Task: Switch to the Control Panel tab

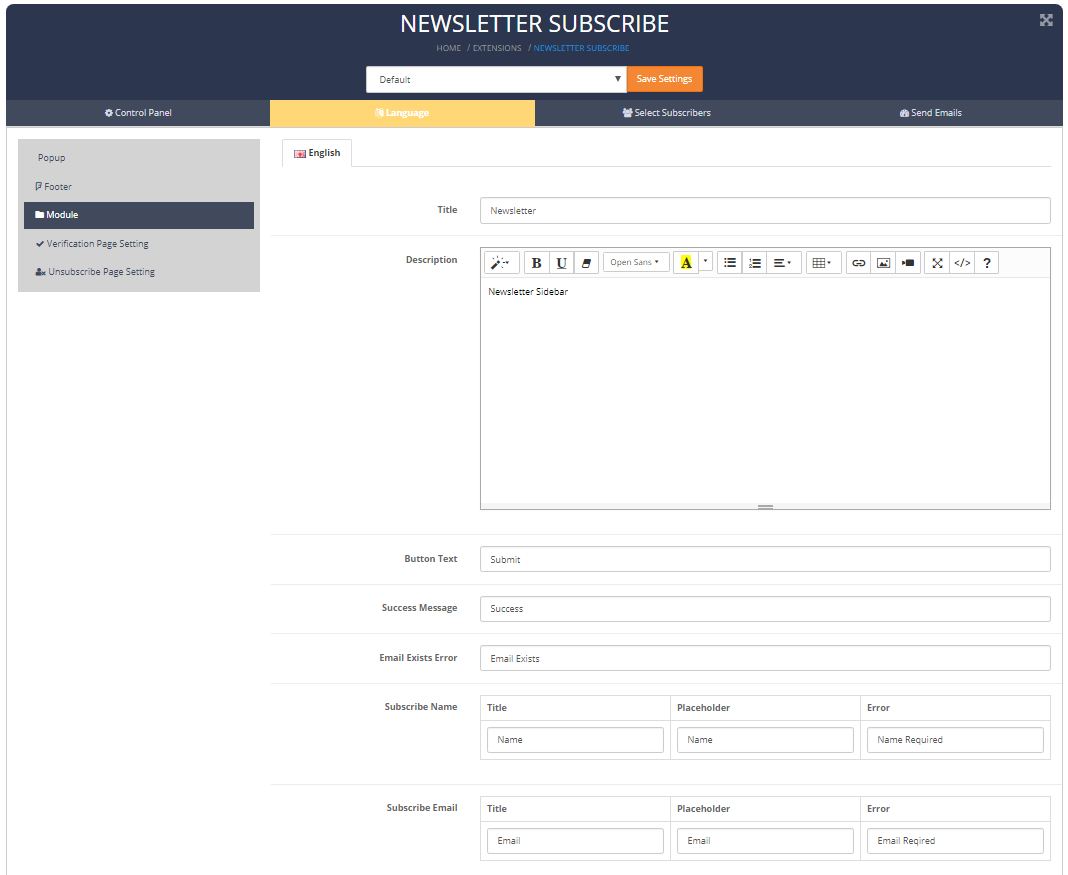Action: click(x=138, y=113)
